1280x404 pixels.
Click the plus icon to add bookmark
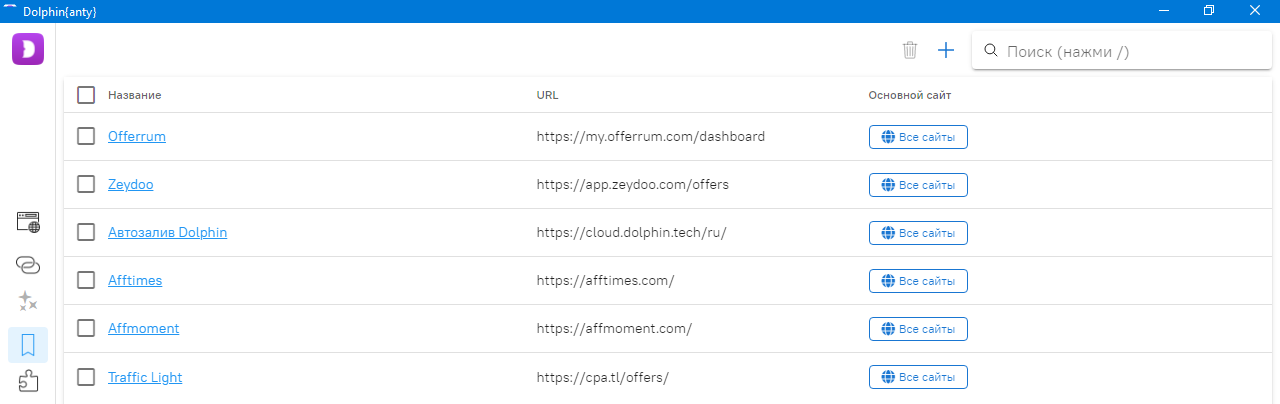point(946,50)
